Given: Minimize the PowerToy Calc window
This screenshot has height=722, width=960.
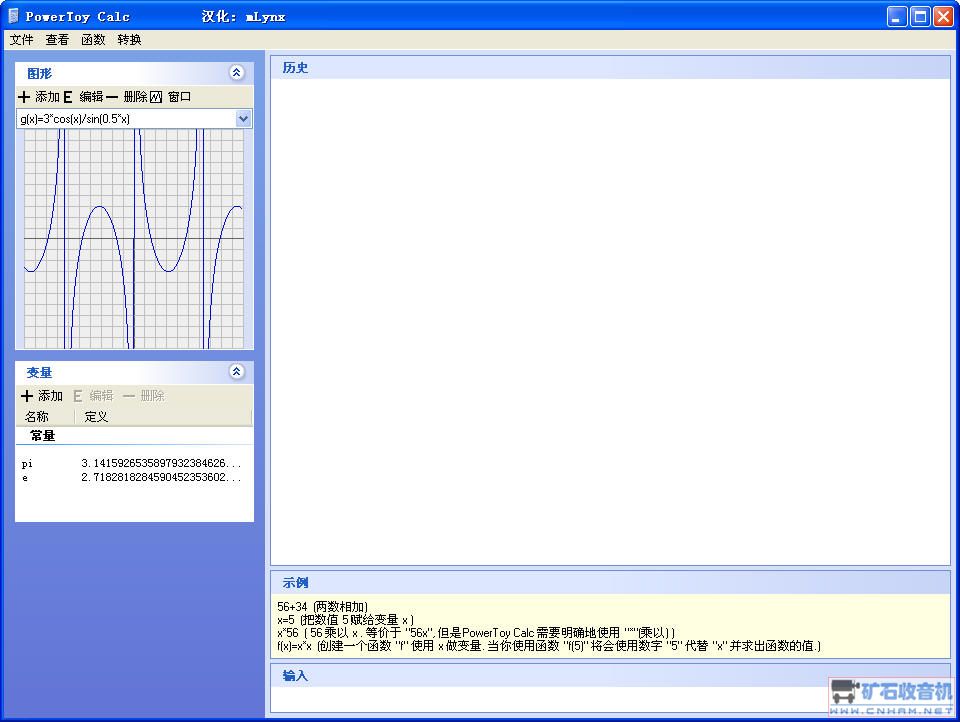Looking at the screenshot, I should [x=897, y=17].
